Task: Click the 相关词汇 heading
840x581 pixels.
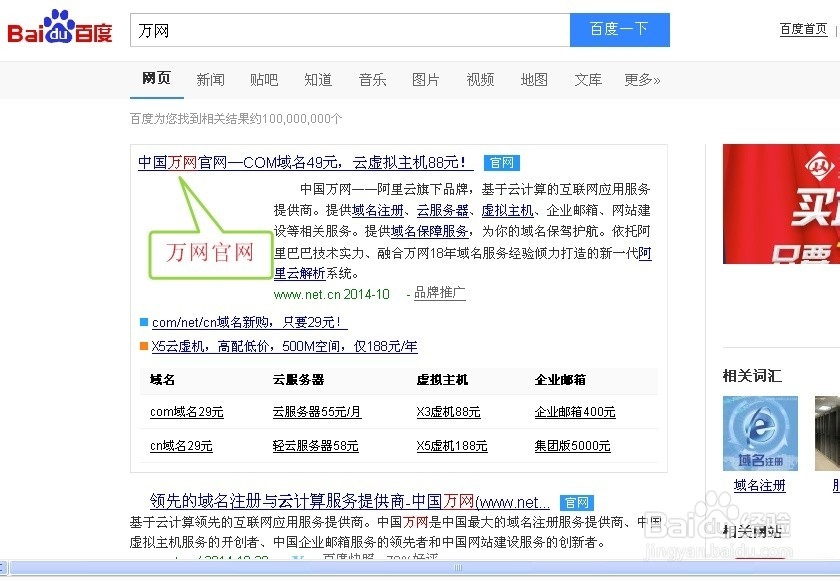Action: click(752, 376)
